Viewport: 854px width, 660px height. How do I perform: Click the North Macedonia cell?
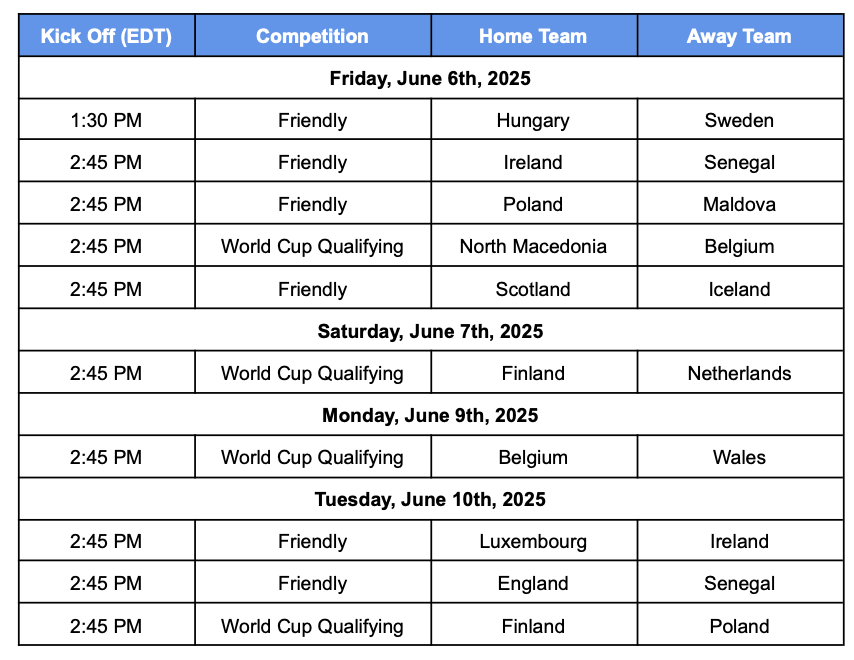(534, 246)
